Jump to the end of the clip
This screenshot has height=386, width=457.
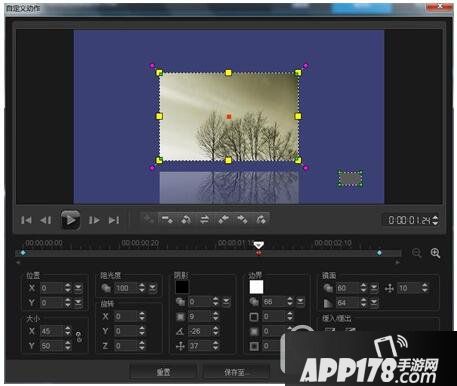(114, 220)
